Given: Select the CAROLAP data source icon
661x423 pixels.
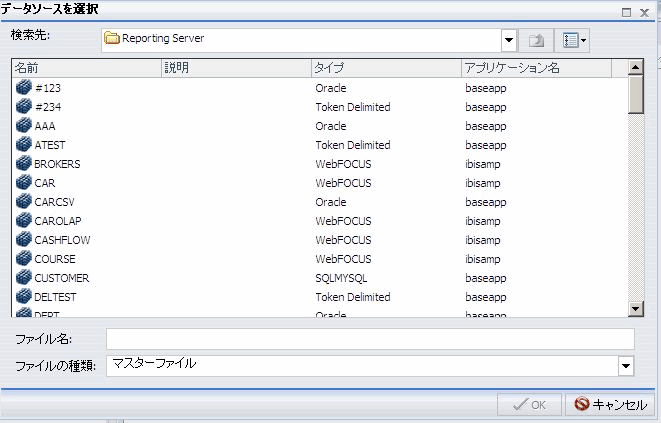Looking at the screenshot, I should coord(24,221).
